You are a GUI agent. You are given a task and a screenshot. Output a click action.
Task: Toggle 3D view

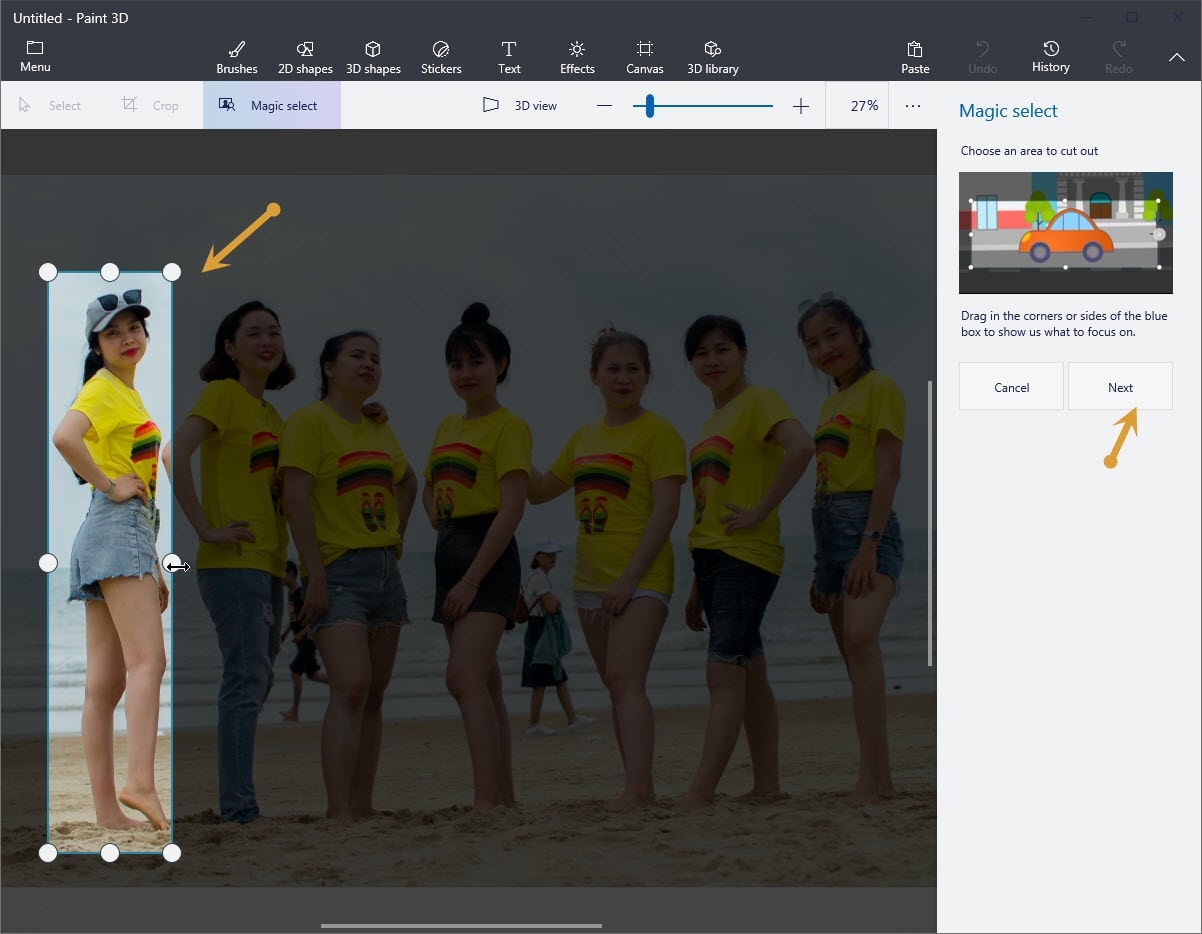[520, 105]
